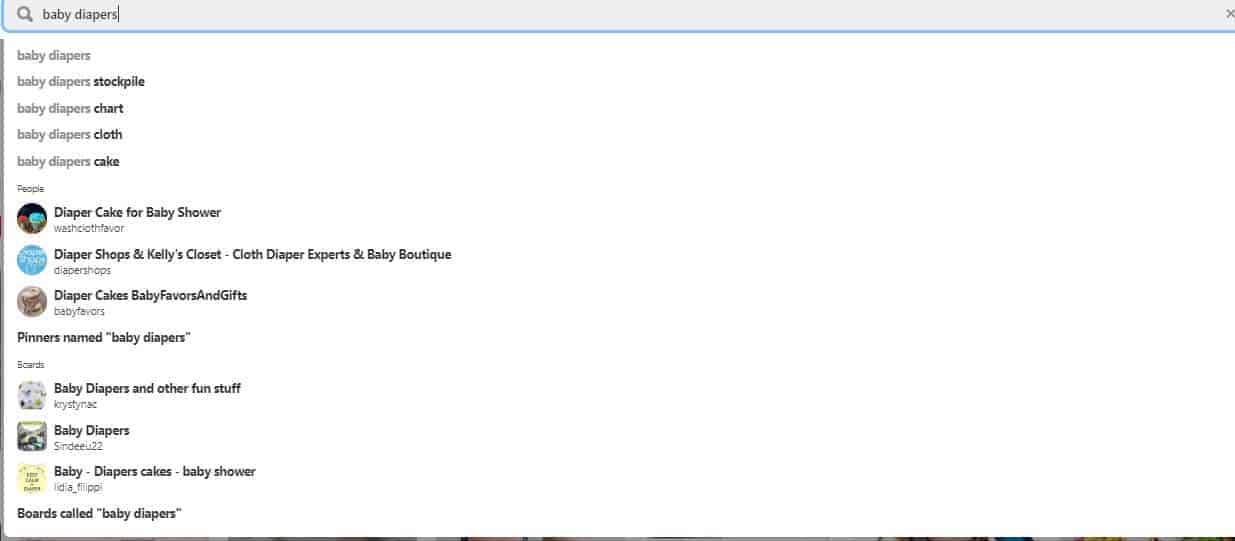
Task: Open 'Baby Diapers and other fun stuff' thumbnail
Action: tap(32, 395)
